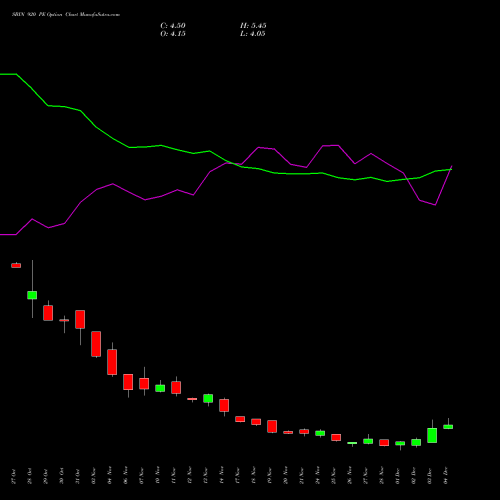500x500 pixels.
Task: Select the red 04 Nov candlestick body
Action: pos(112,362)
